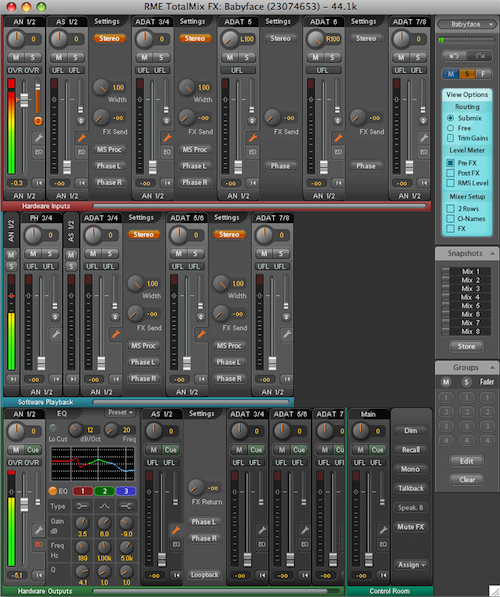Select low shelf filter type for band 1
This screenshot has width=500, height=597.
[82, 506]
